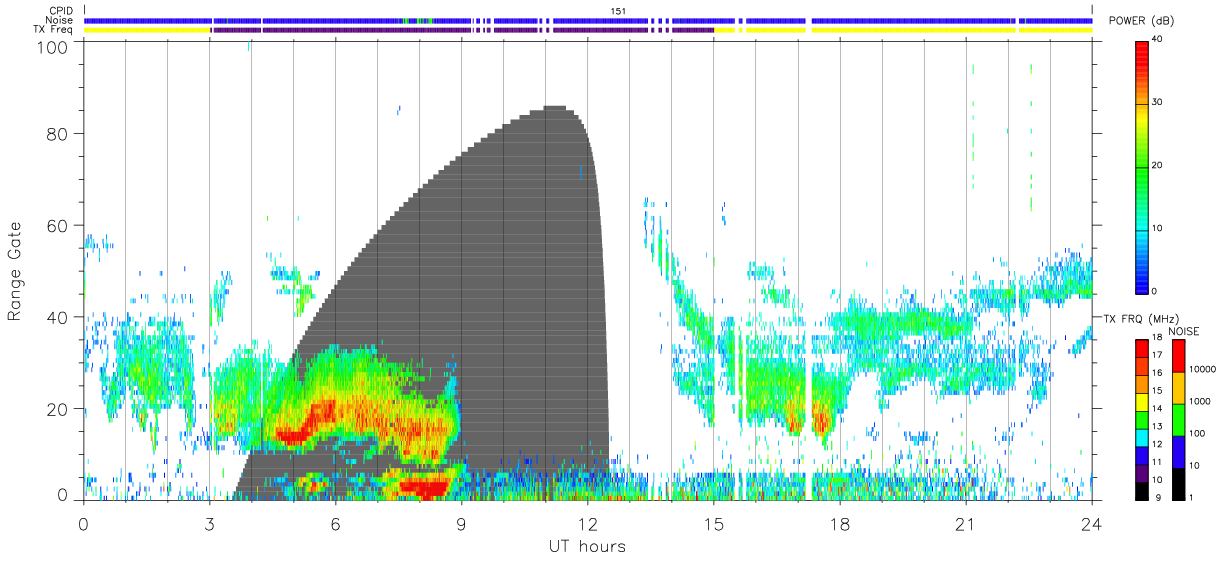The image size is (1228, 567).
Task: Click the CPID value '151'
Action: [618, 11]
